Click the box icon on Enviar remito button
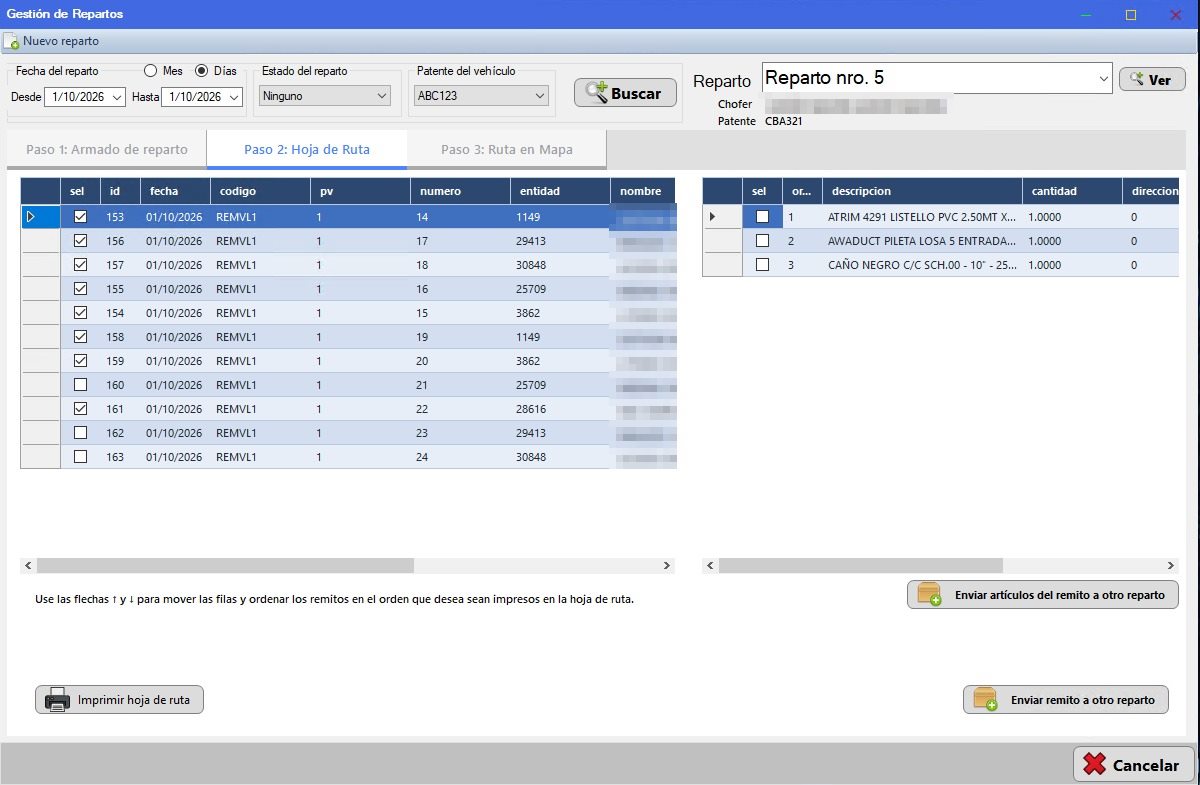1200x785 pixels. 985,700
